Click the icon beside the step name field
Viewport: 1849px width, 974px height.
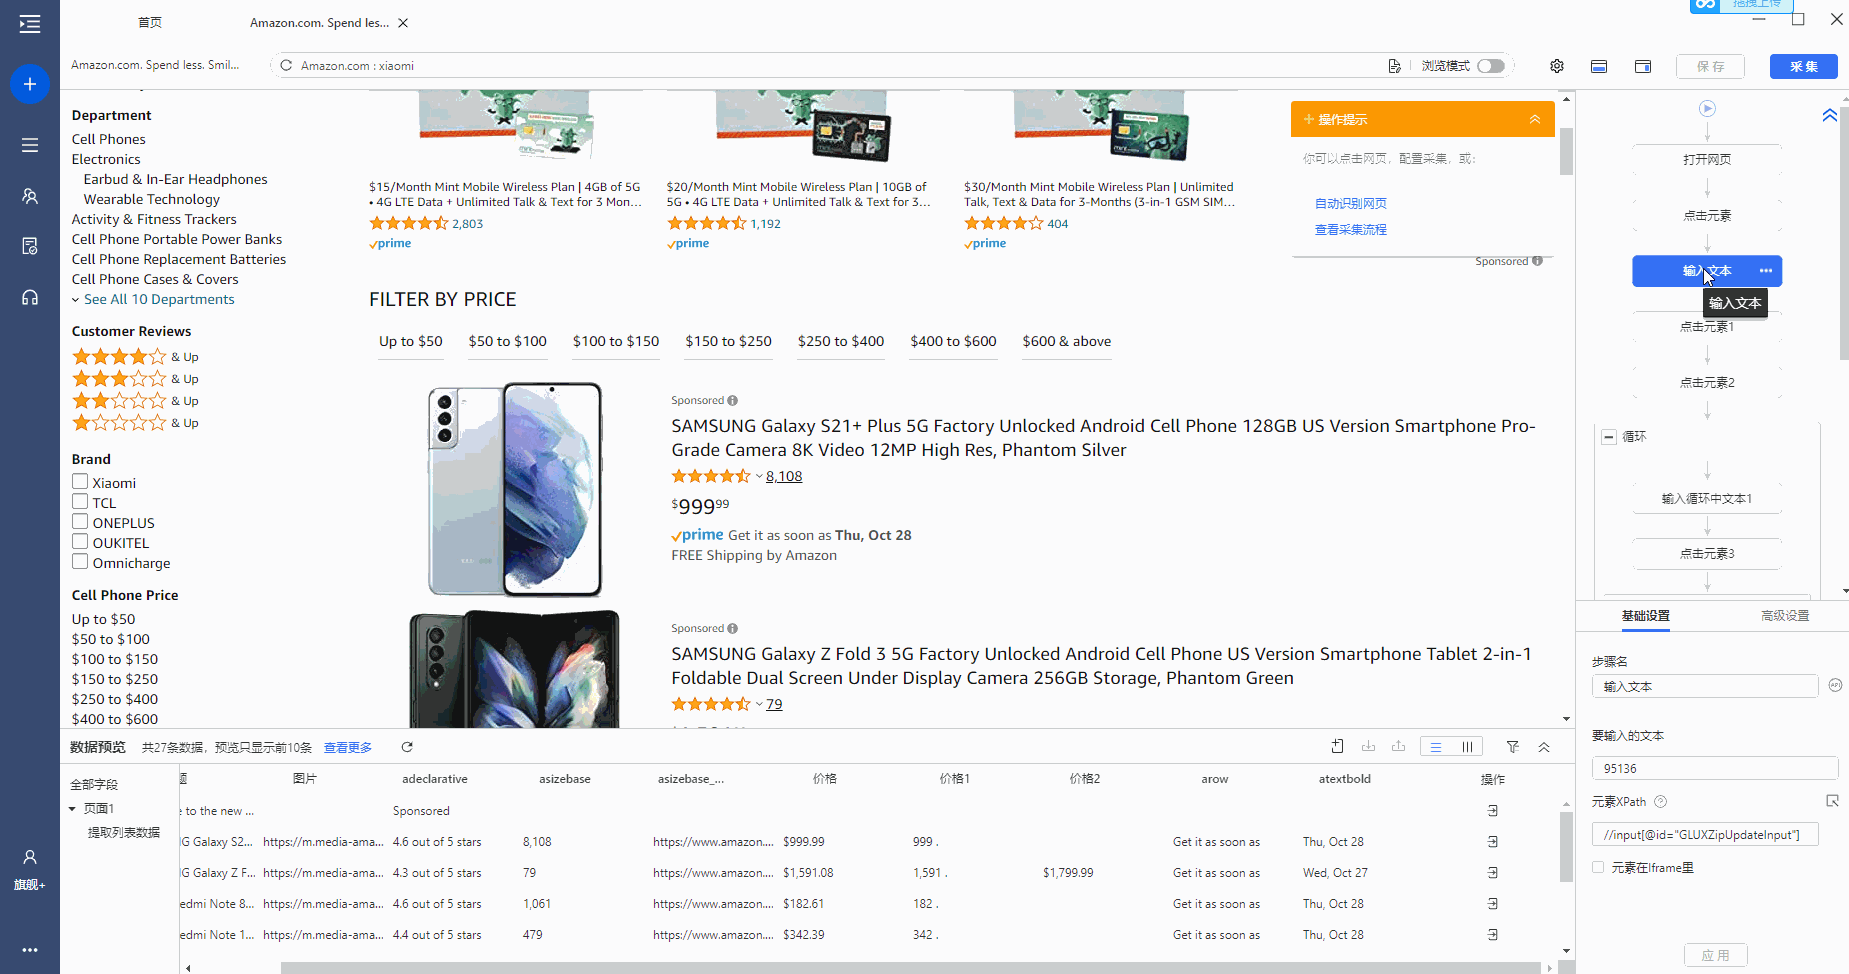[x=1835, y=686]
